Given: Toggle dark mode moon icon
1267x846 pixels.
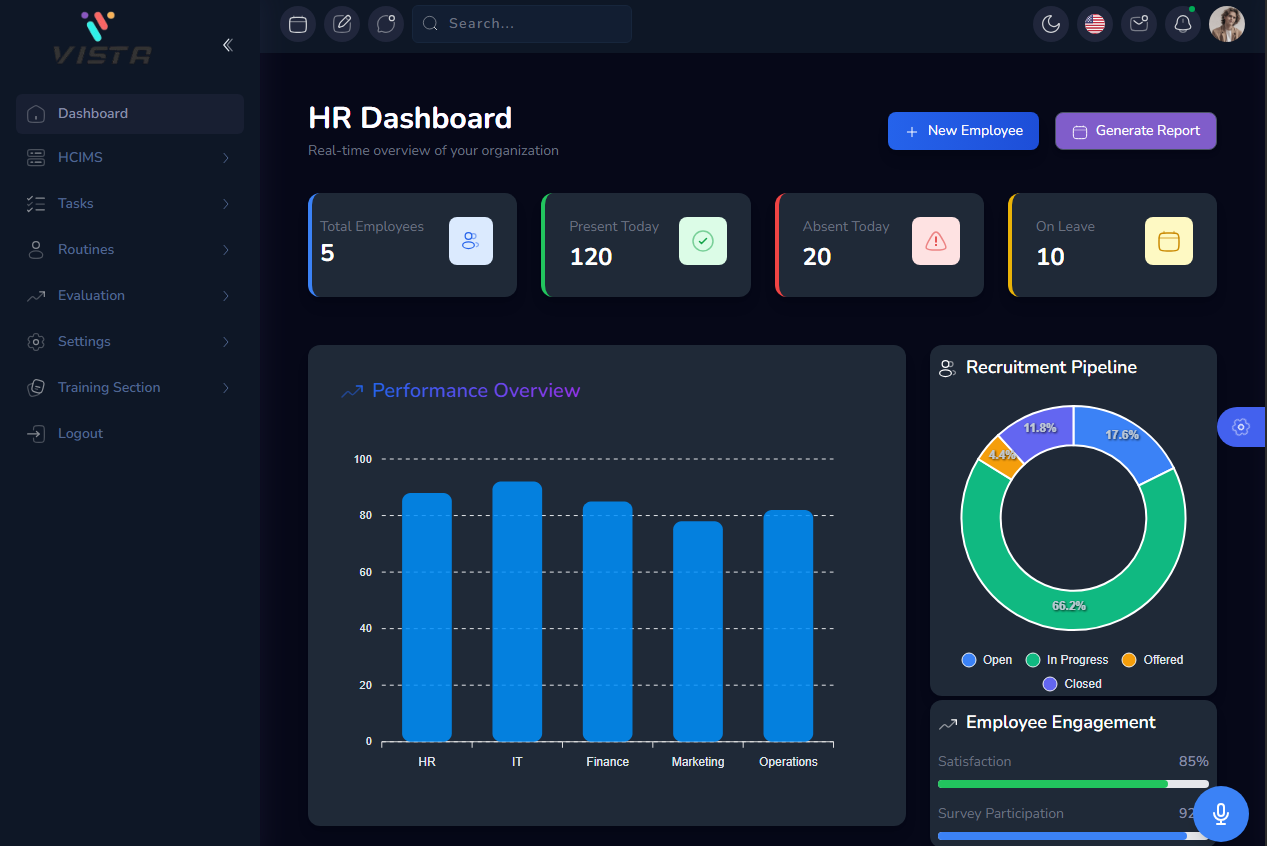Looking at the screenshot, I should tap(1051, 24).
